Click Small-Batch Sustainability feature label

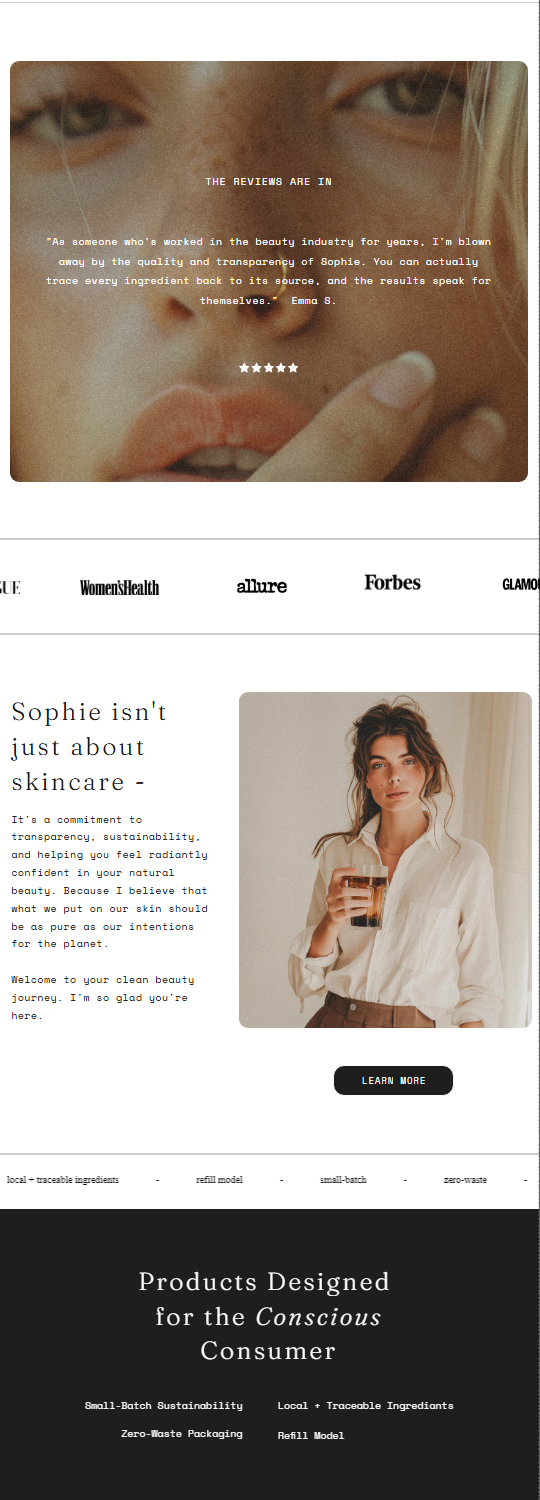click(x=164, y=1405)
